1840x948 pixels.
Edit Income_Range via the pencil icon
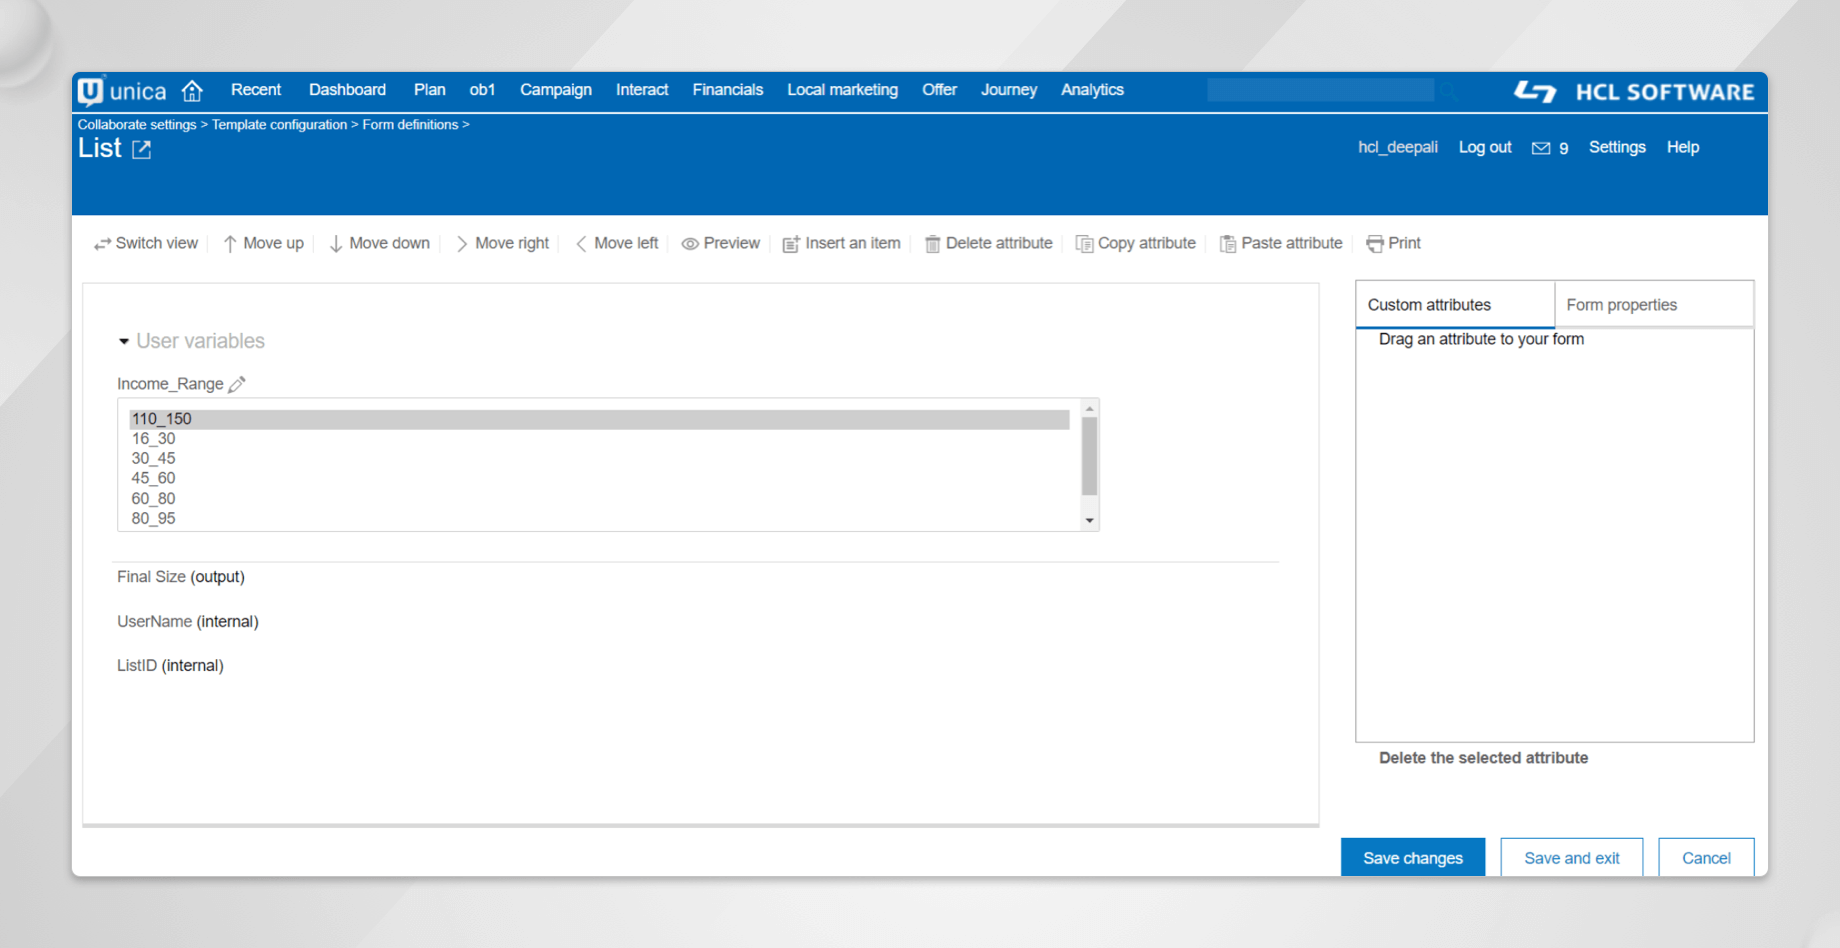[237, 383]
